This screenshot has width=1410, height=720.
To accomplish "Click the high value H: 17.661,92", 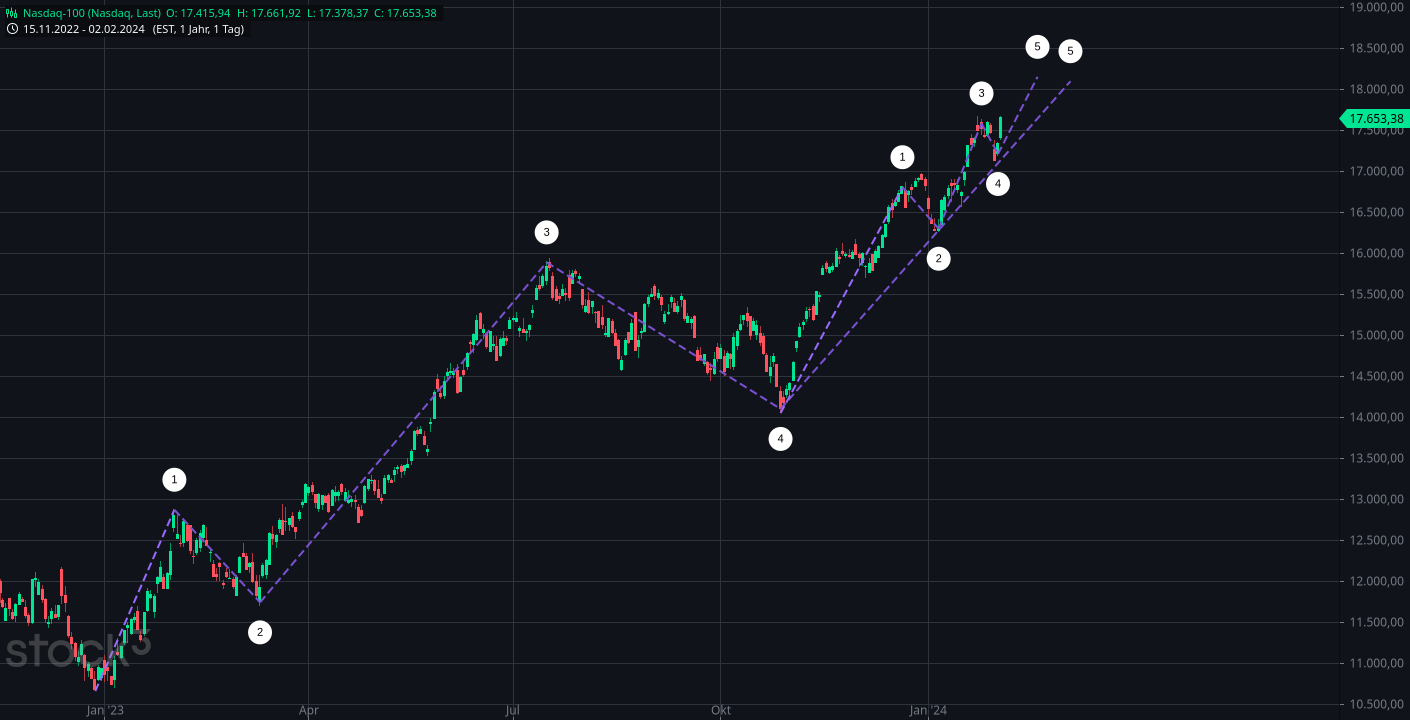I will coord(269,13).
